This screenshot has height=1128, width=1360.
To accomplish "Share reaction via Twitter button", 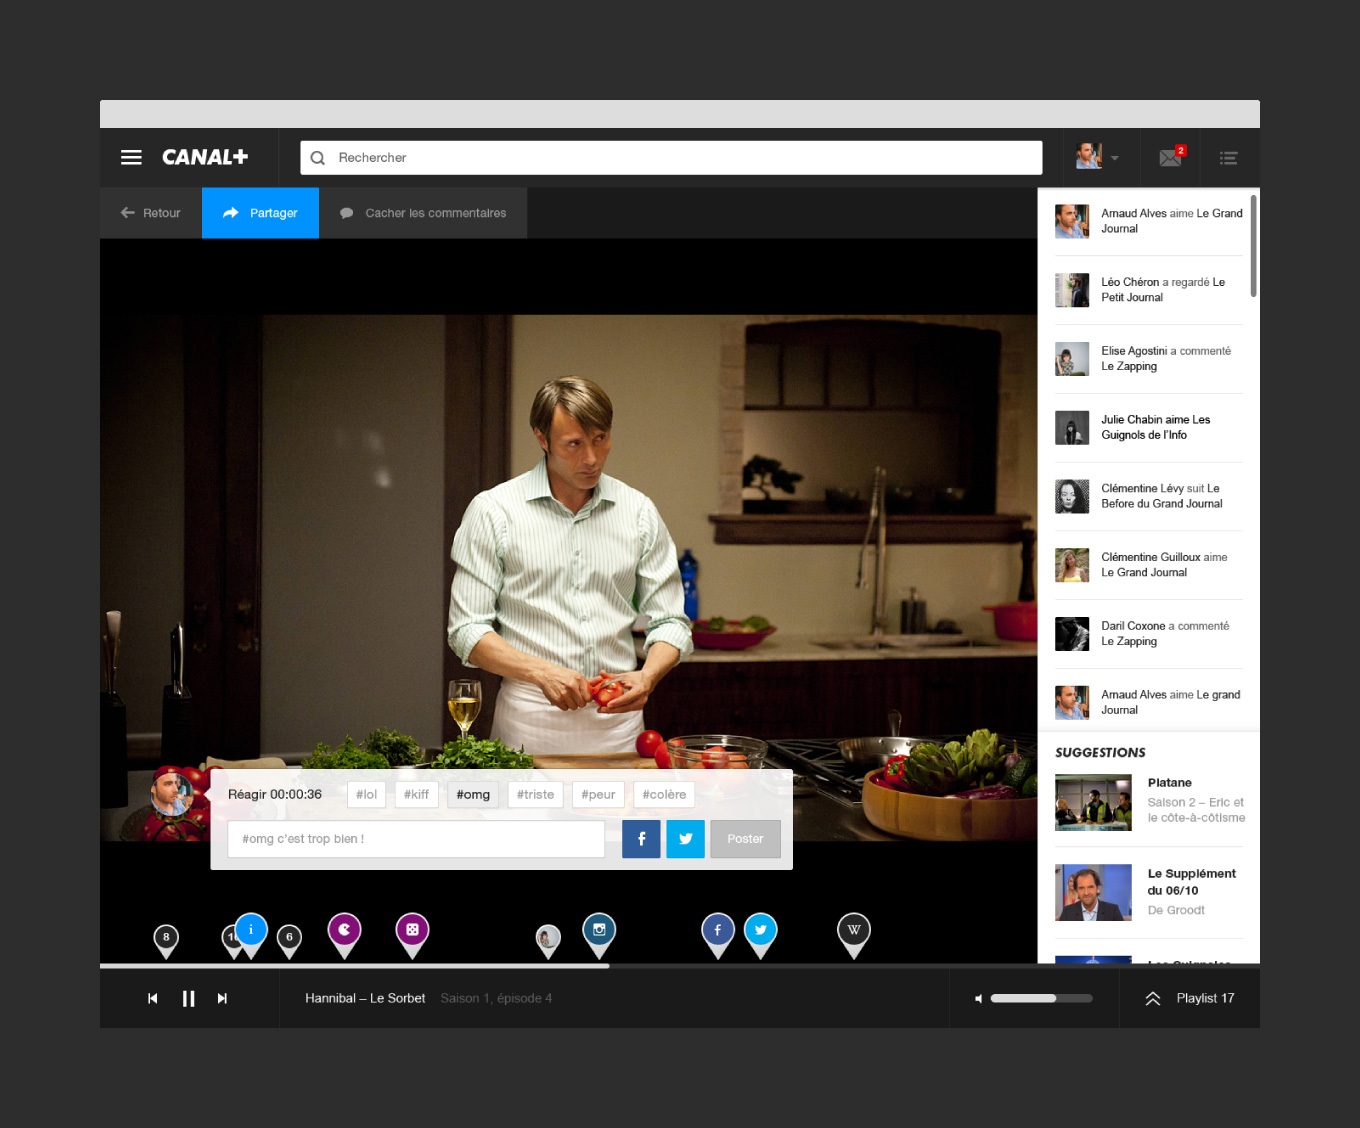I will click(686, 839).
